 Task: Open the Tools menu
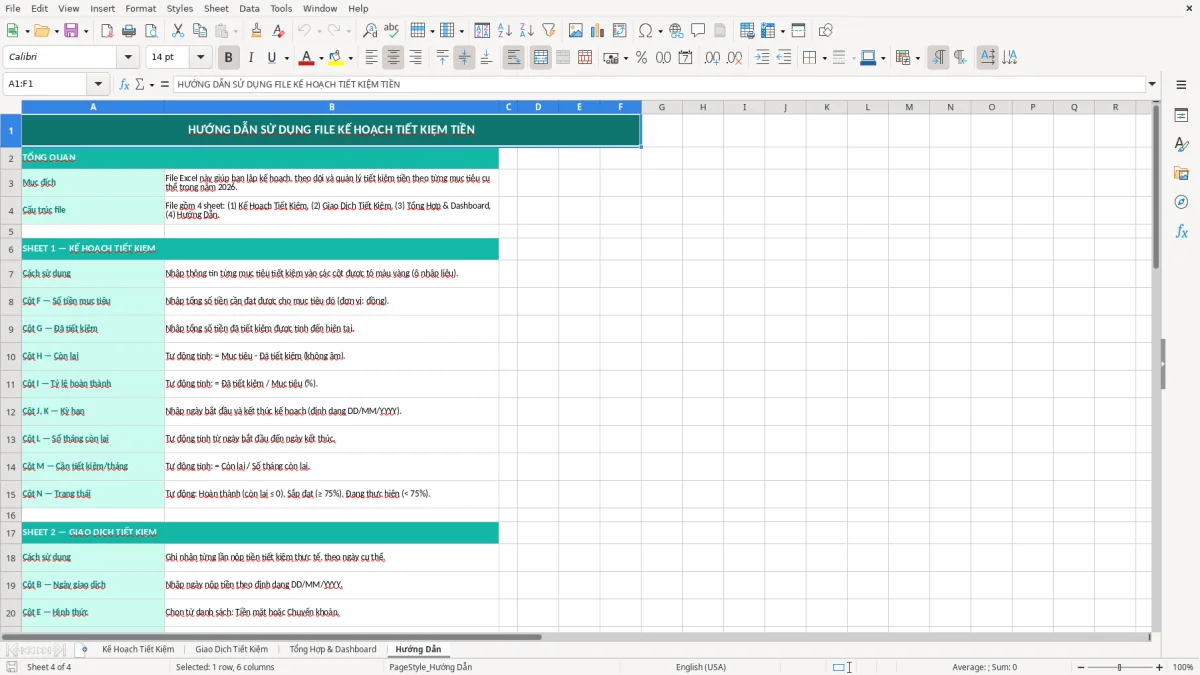tap(281, 8)
